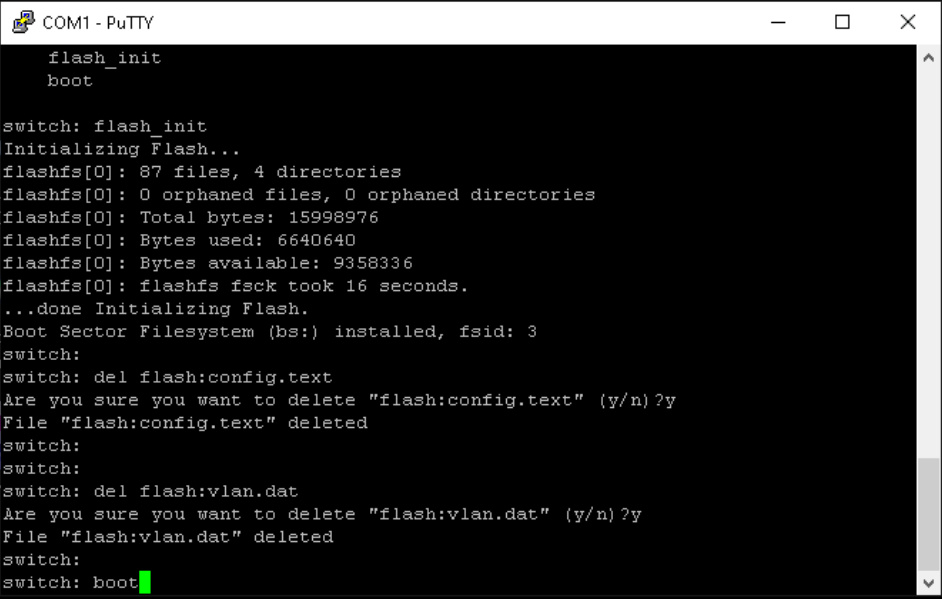
Task: Close the COM1 PuTTY window
Action: (907, 22)
